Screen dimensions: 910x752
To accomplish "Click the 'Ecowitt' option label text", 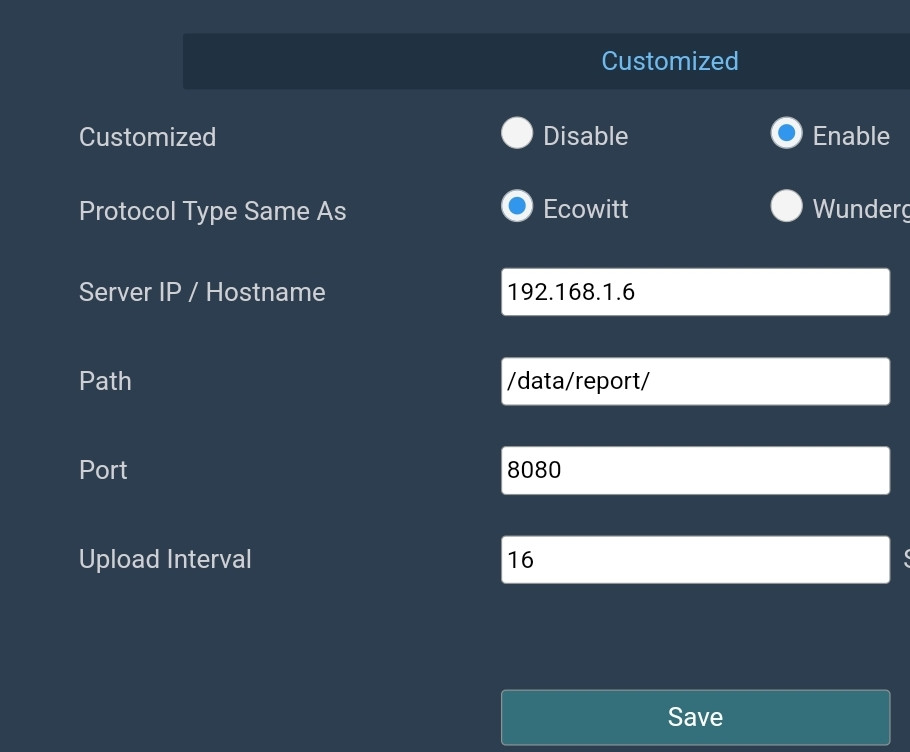I will click(x=585, y=209).
